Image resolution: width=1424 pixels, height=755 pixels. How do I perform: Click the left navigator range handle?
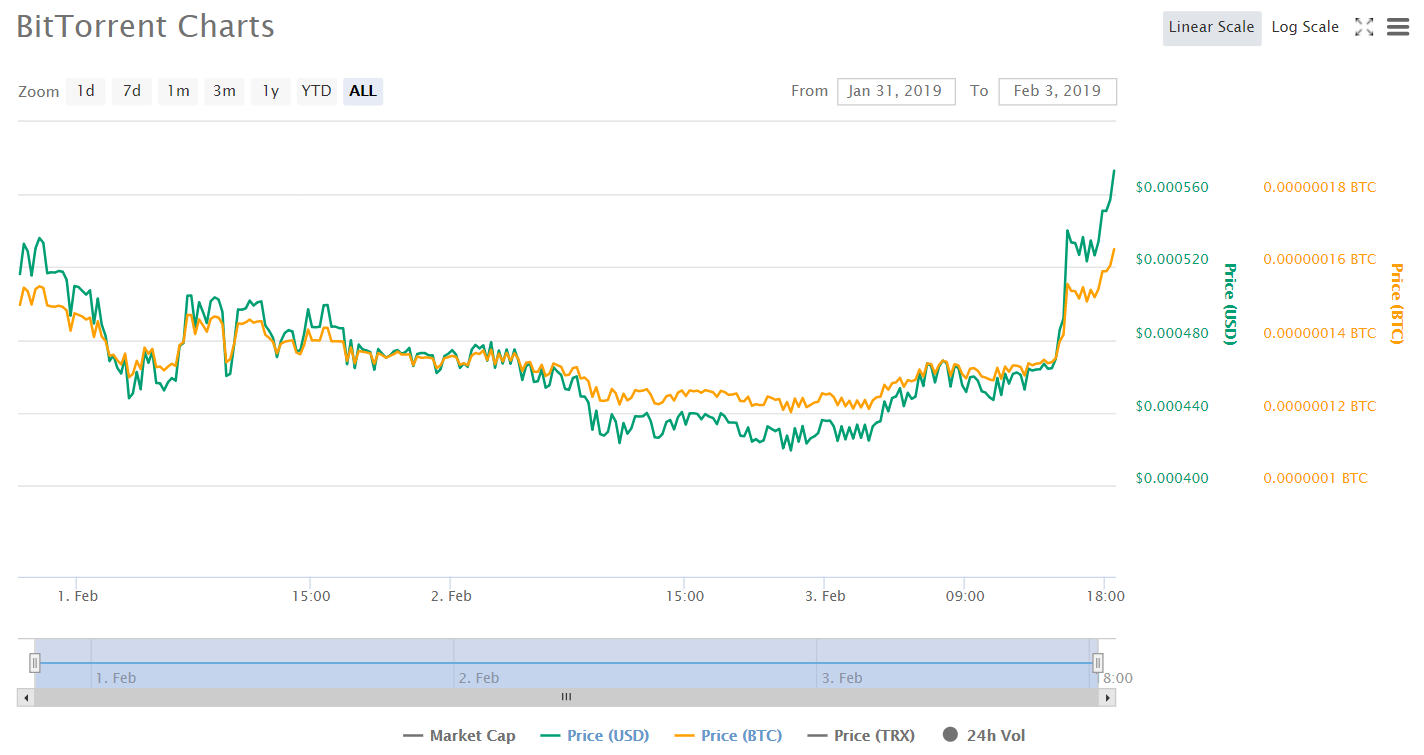click(x=35, y=662)
